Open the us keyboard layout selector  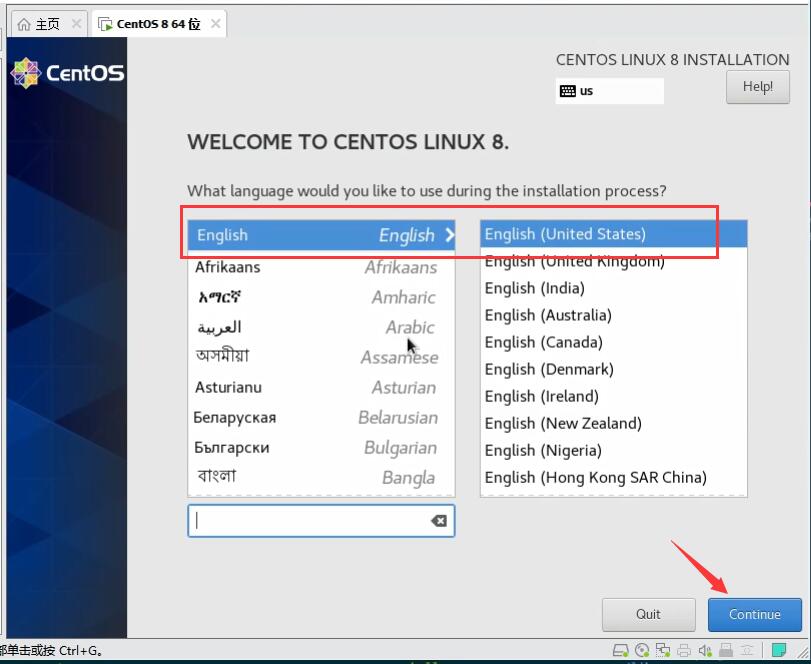[x=609, y=91]
